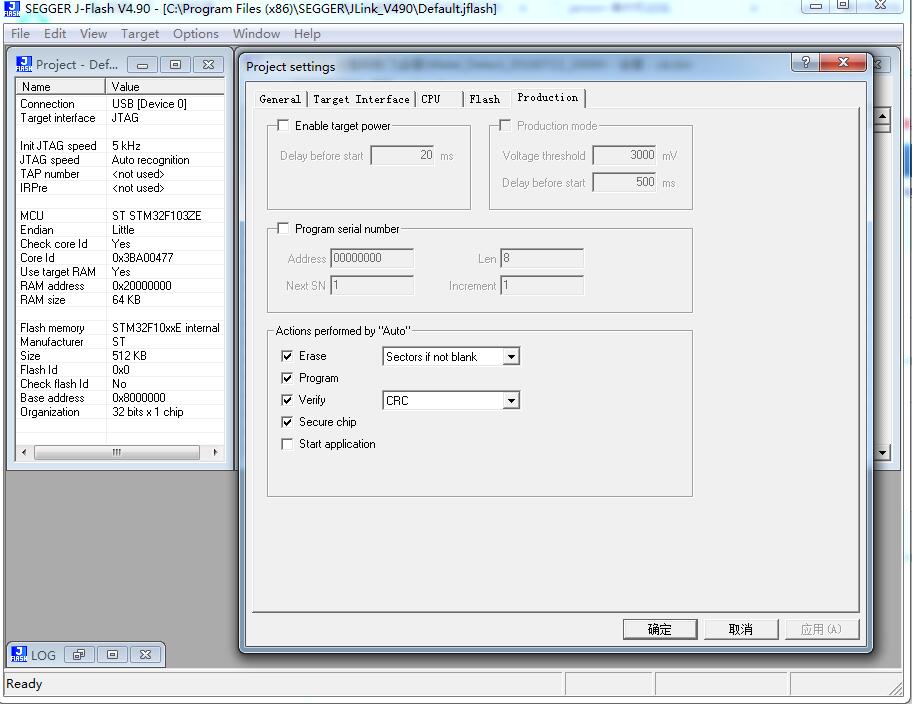Open the File menu
Image resolution: width=912 pixels, height=704 pixels.
coord(20,34)
